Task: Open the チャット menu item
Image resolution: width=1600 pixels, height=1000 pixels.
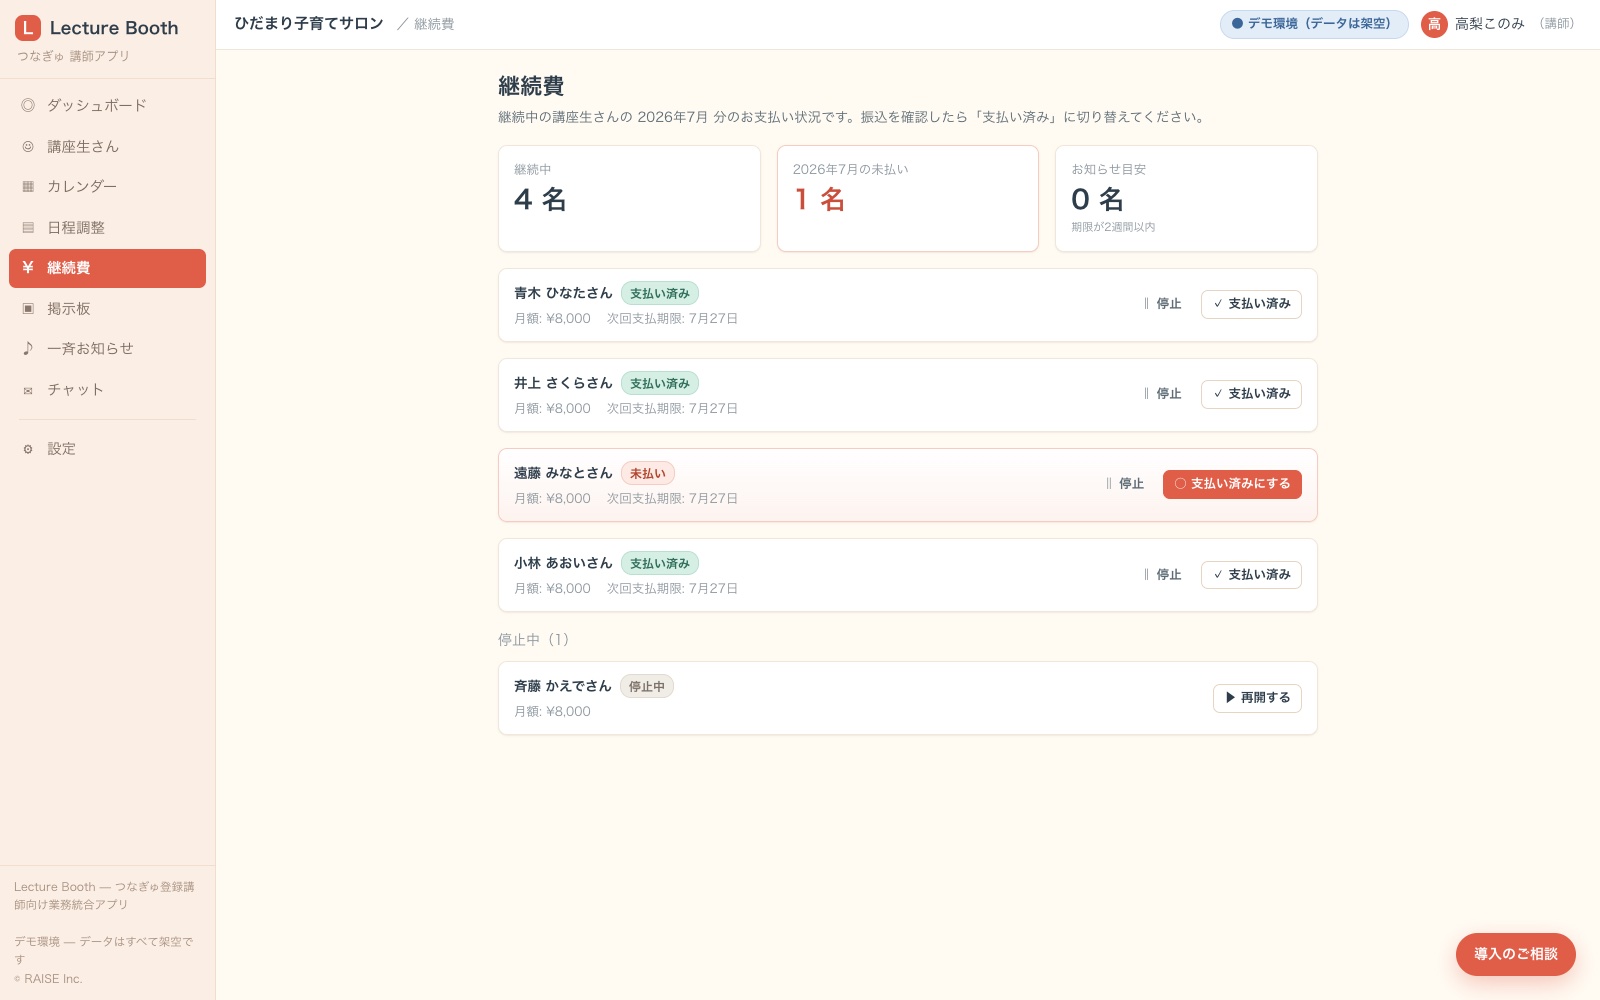Action: [x=107, y=390]
